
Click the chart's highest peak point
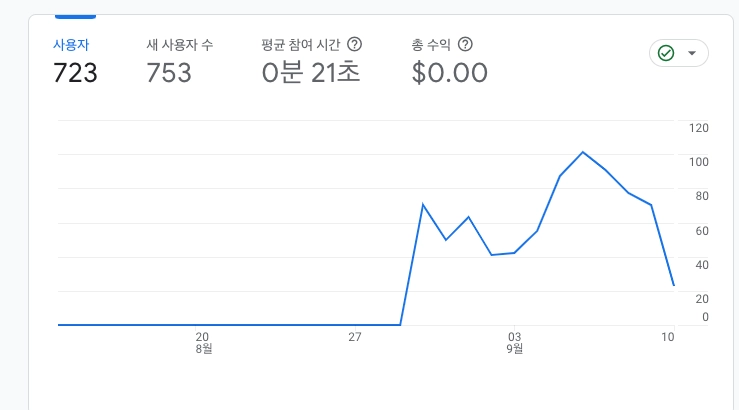(583, 152)
